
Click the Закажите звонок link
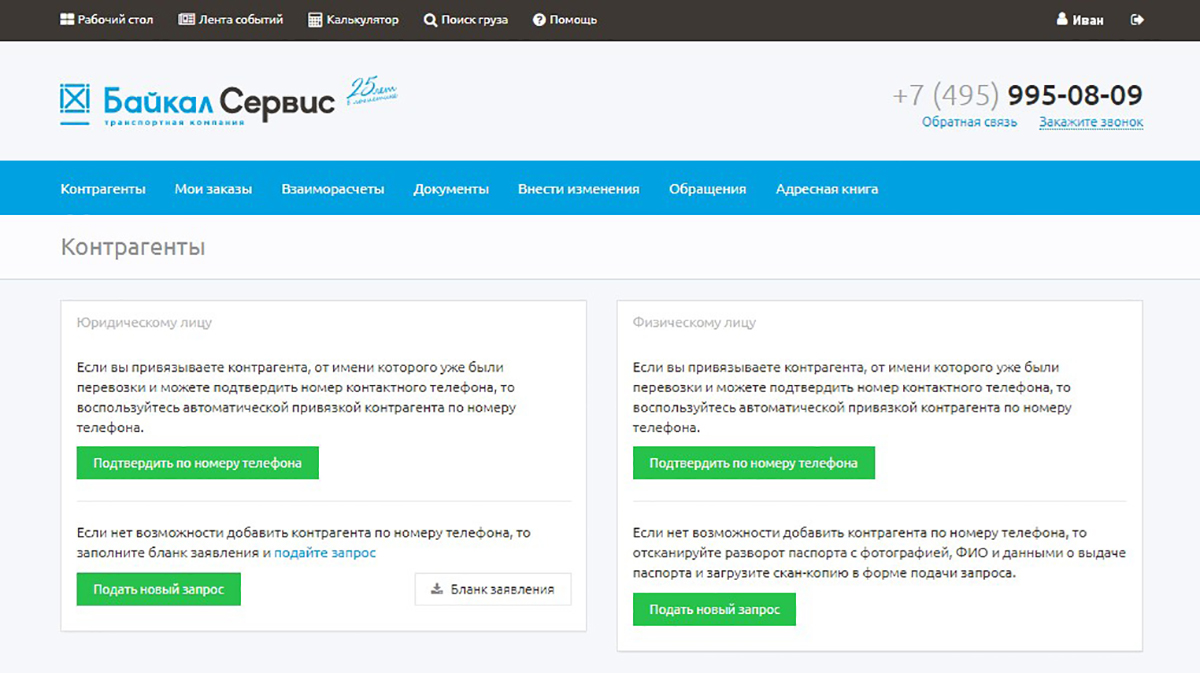pos(1091,122)
